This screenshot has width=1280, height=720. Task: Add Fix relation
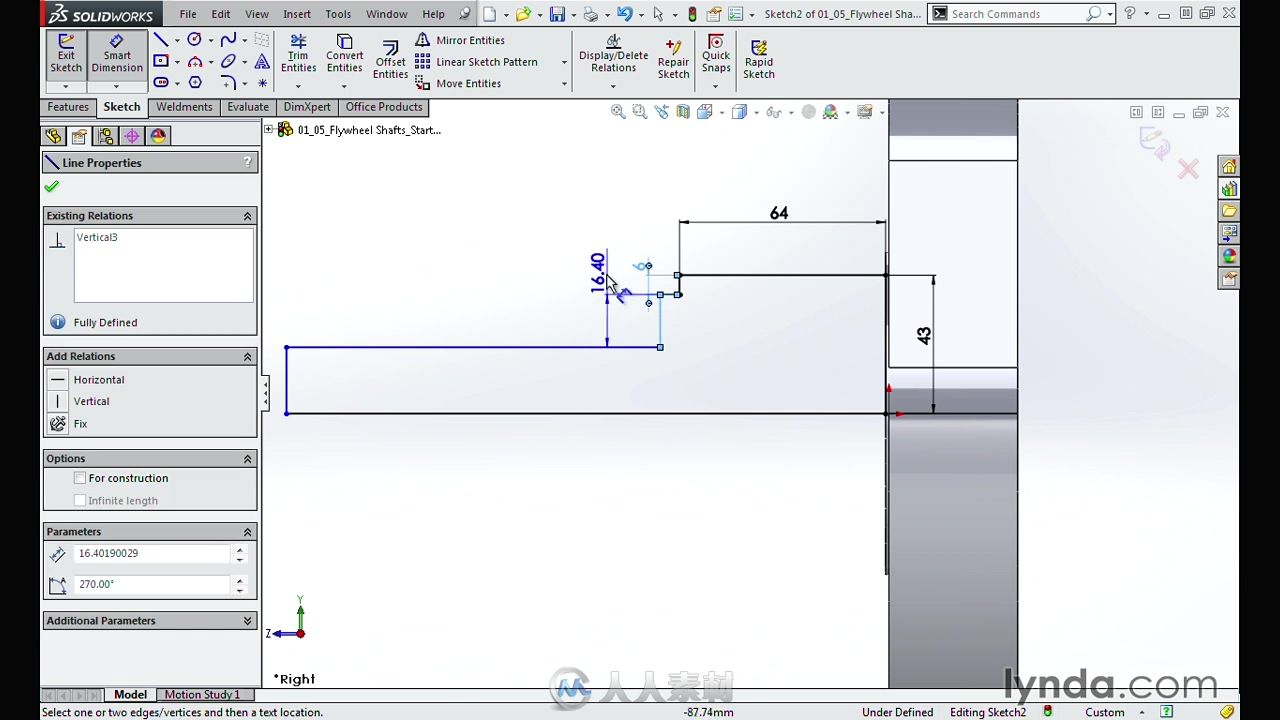coord(69,424)
